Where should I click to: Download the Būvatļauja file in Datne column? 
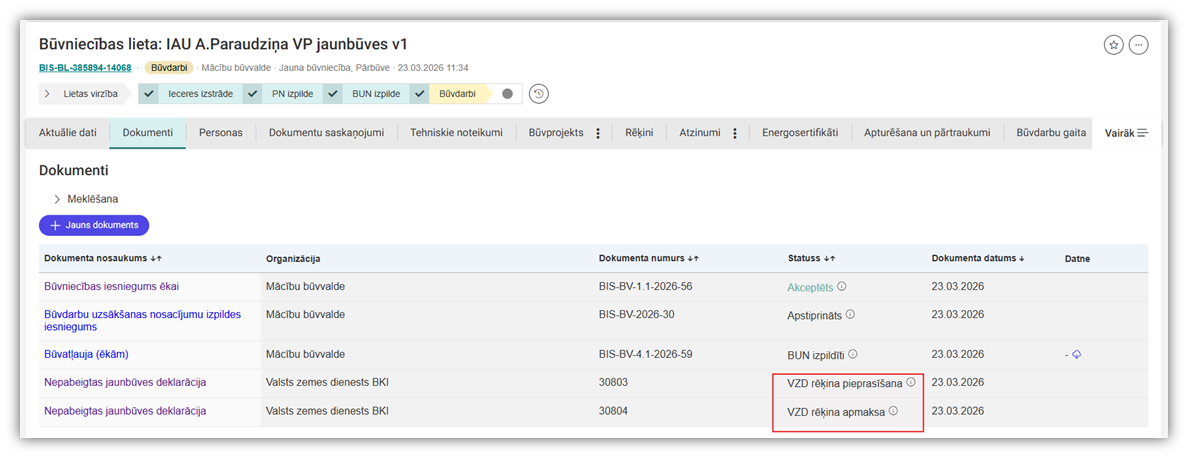coord(1077,354)
